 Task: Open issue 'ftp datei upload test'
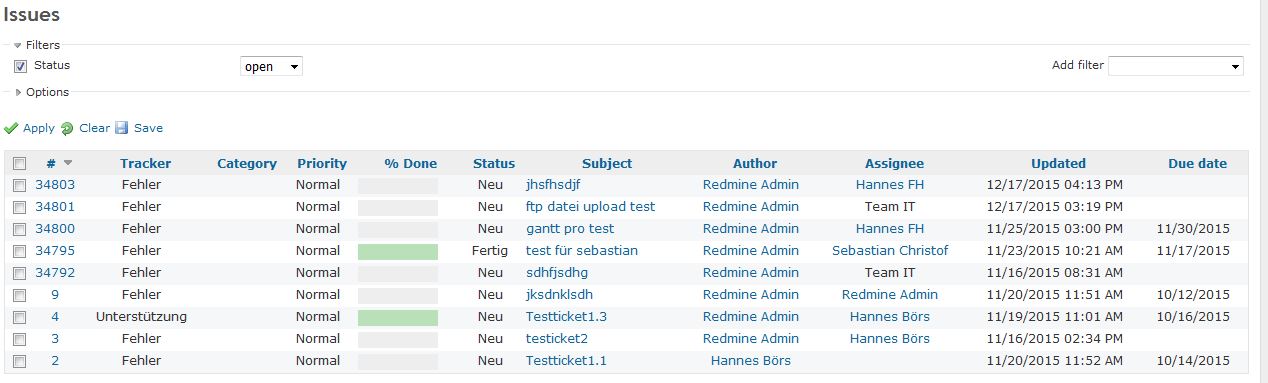tap(590, 207)
